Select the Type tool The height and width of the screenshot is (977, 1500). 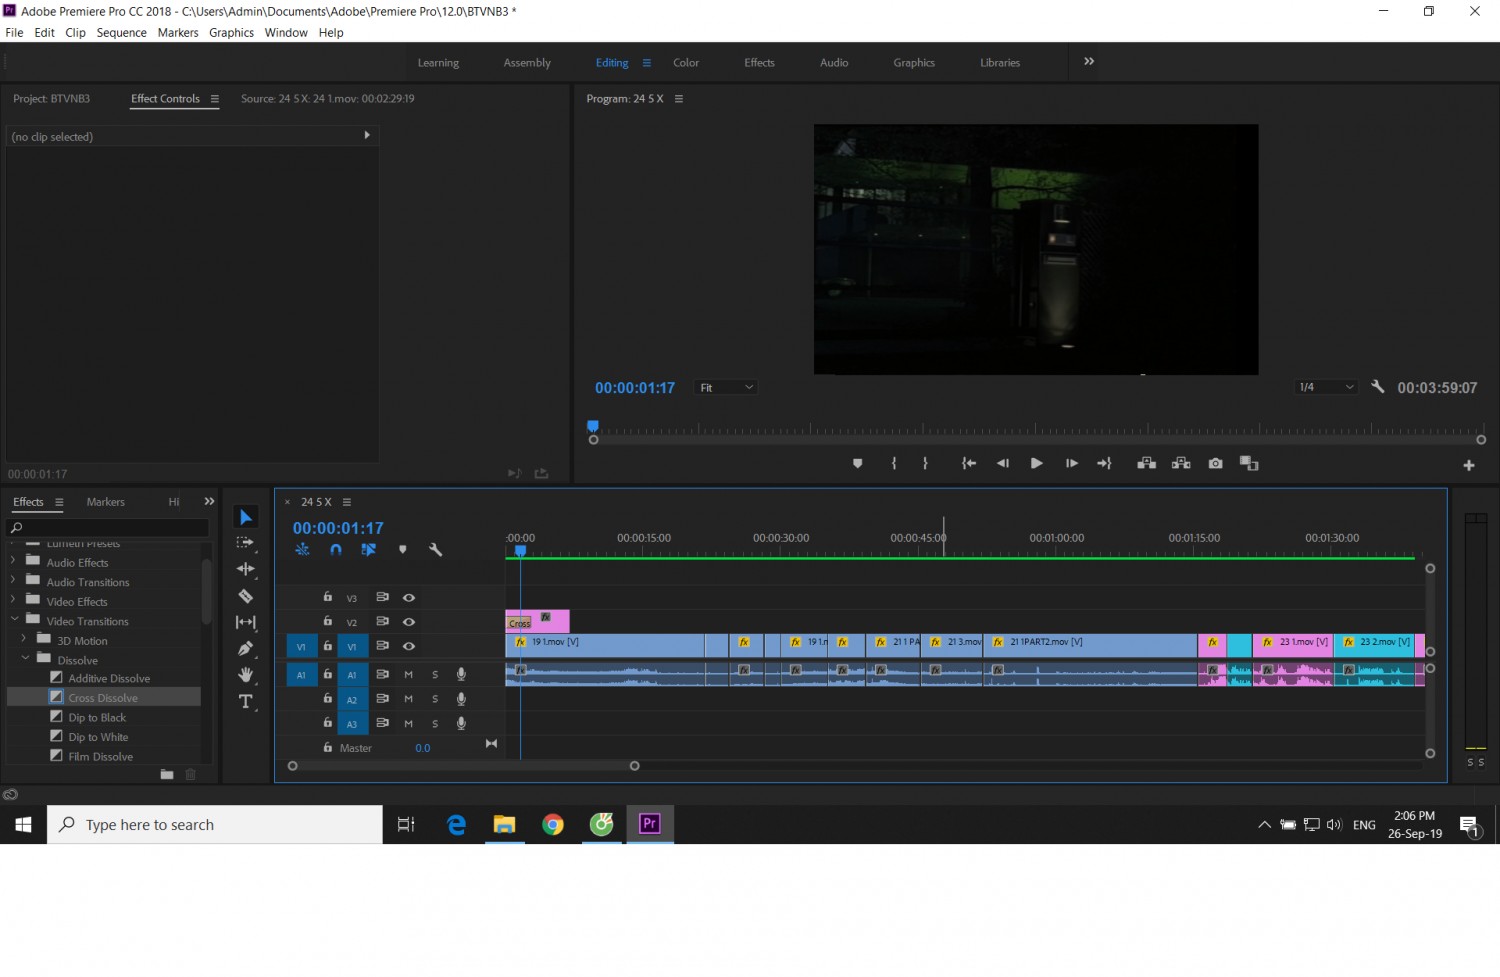pyautogui.click(x=245, y=701)
